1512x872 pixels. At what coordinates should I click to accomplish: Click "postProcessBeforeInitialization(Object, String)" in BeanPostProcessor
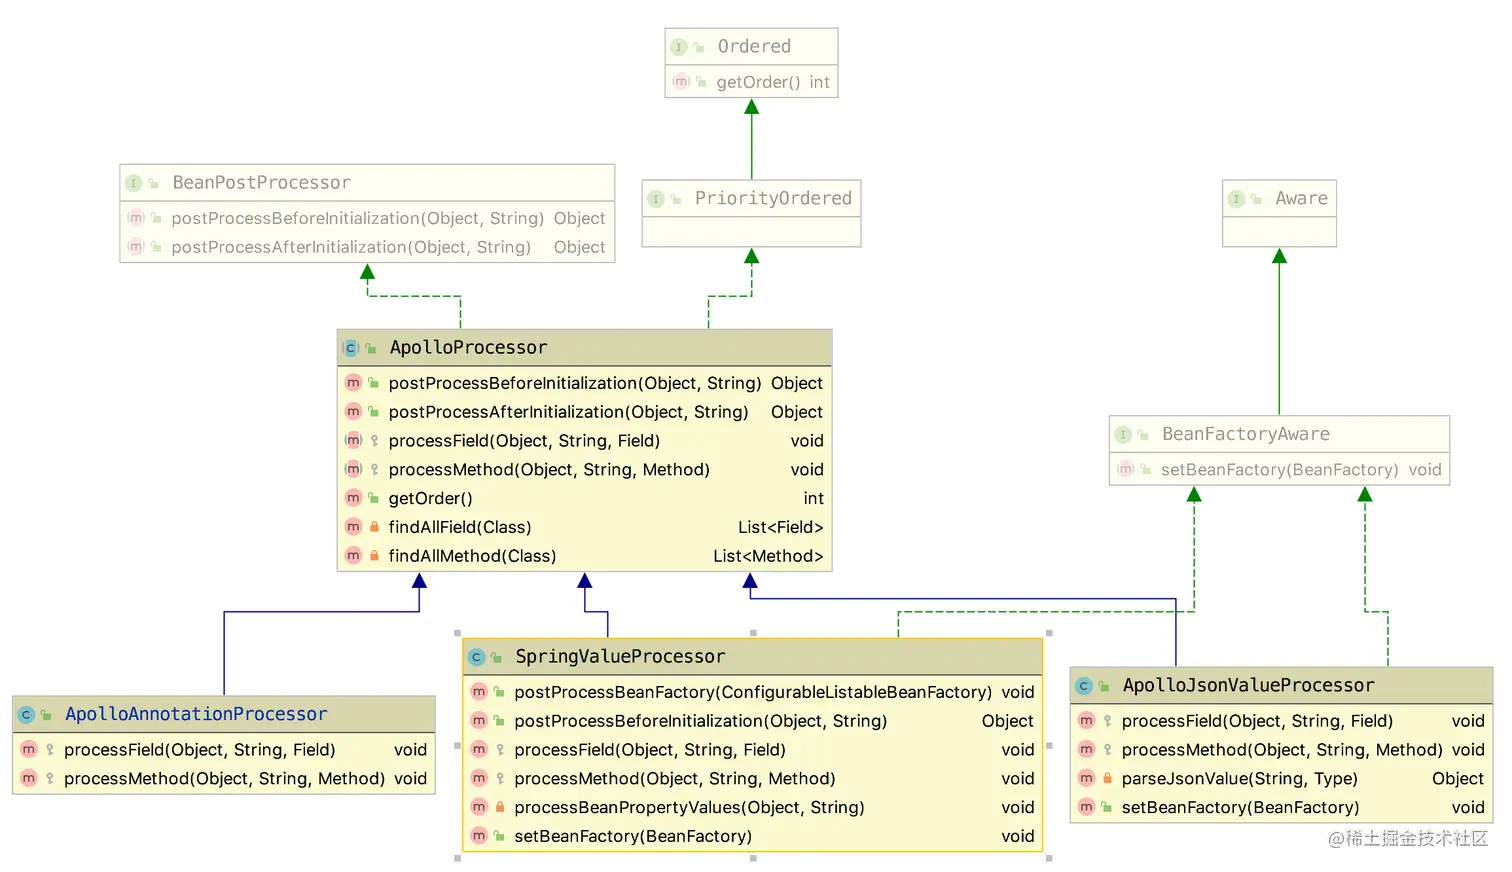pyautogui.click(x=357, y=218)
